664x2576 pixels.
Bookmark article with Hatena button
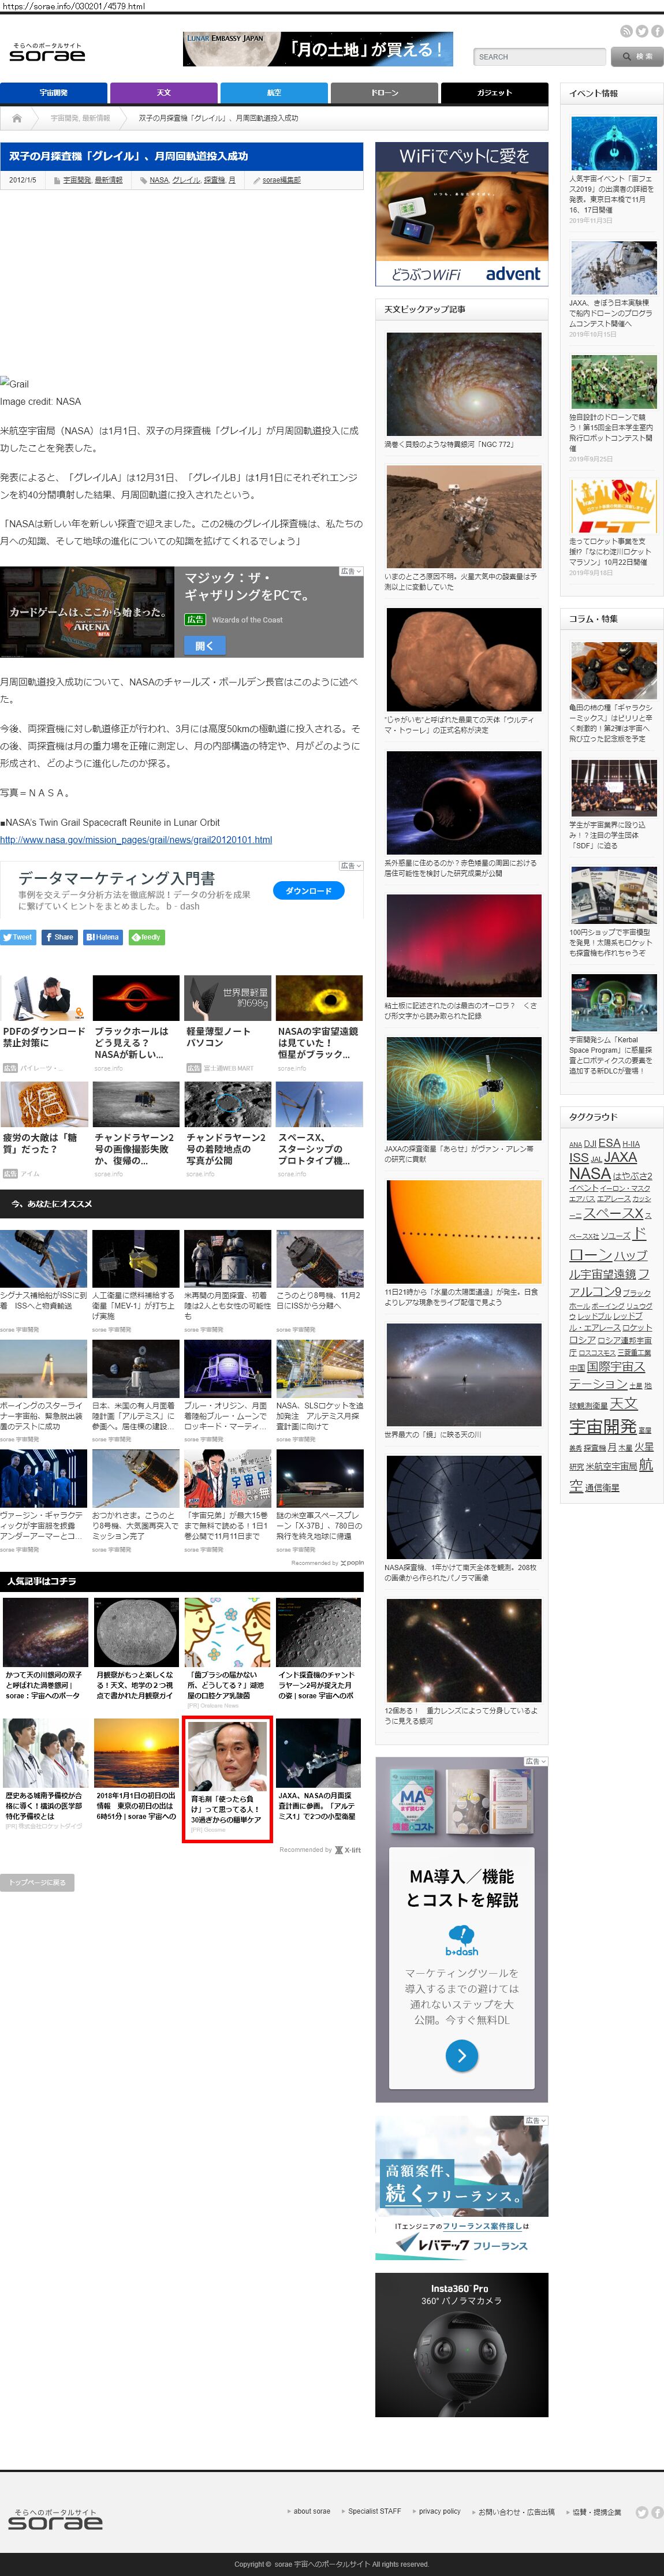click(103, 937)
